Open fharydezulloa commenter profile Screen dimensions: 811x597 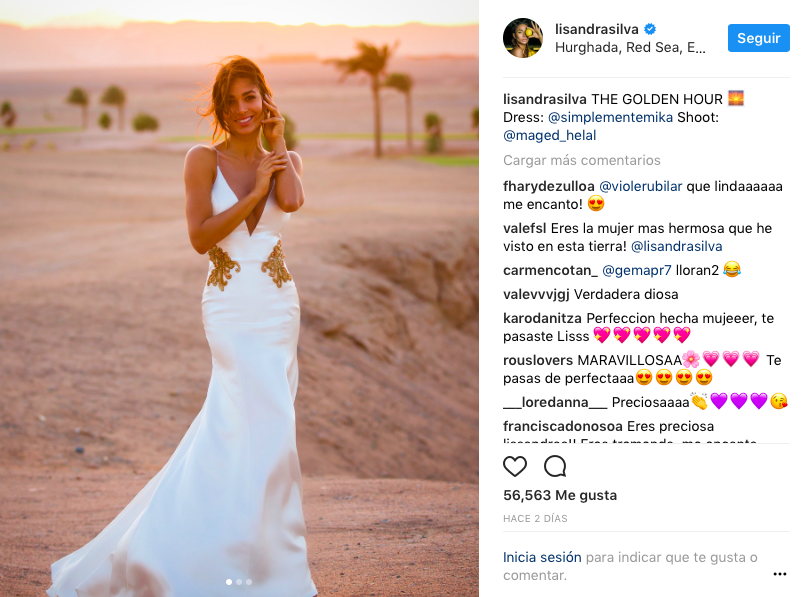click(548, 186)
